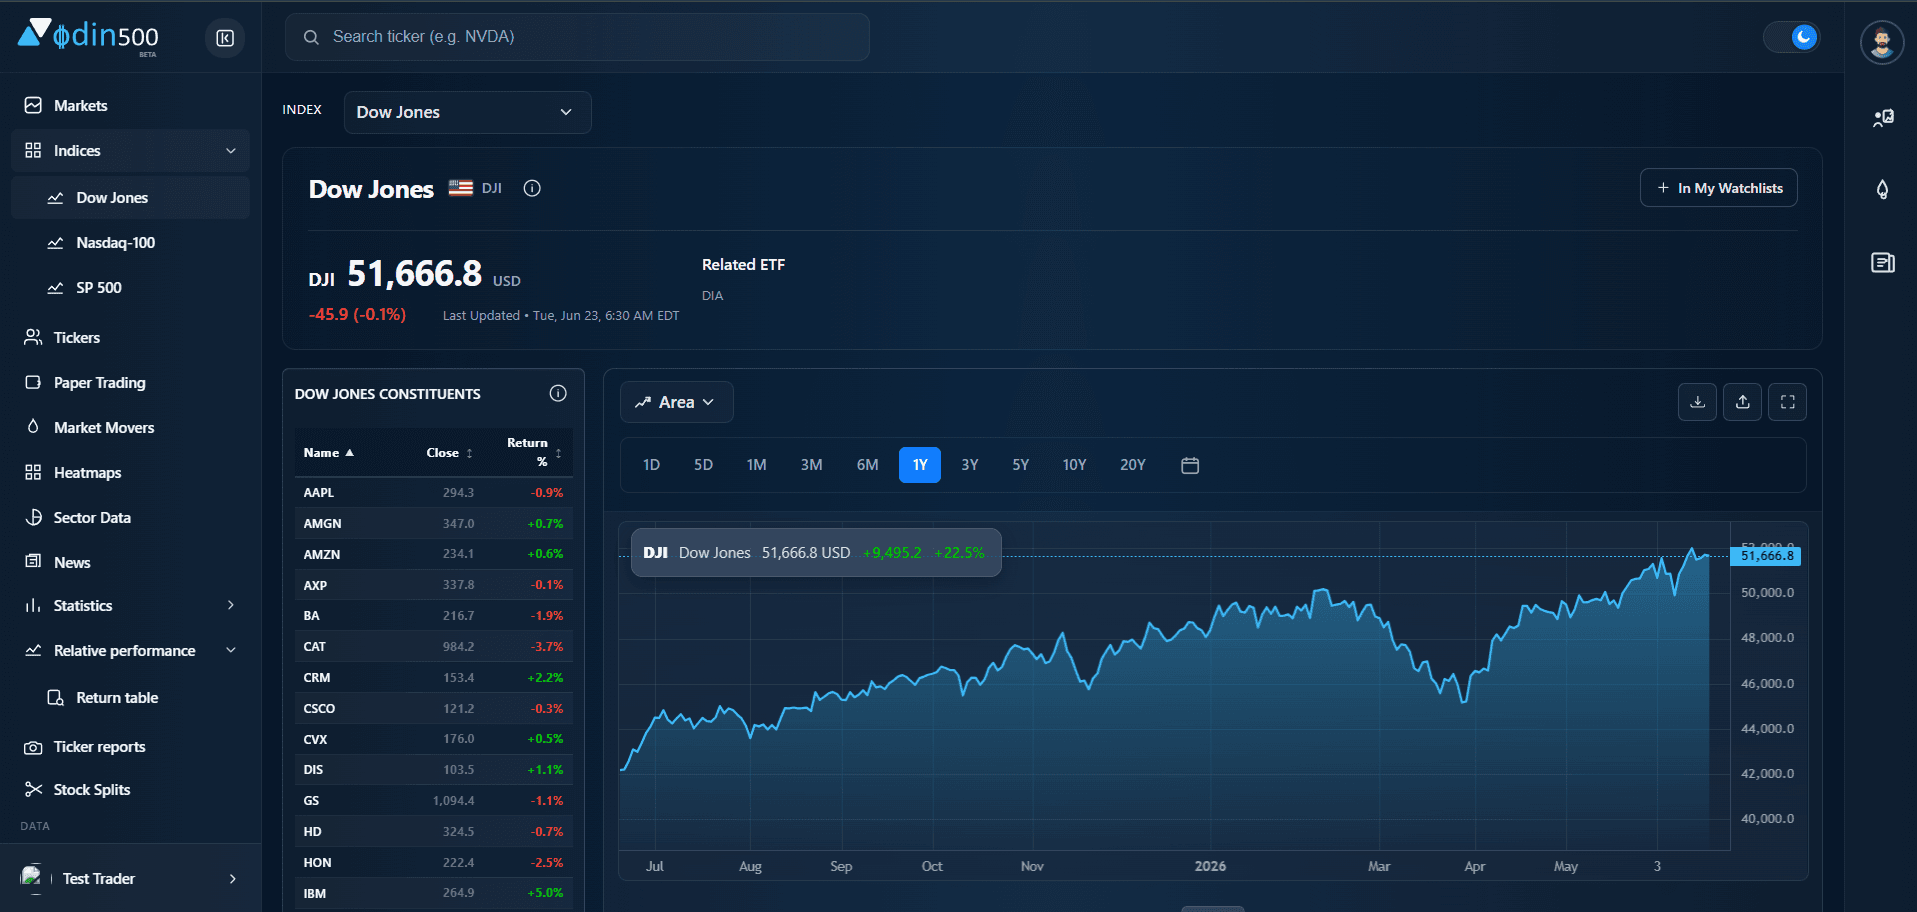Click the Tickers people icon
The image size is (1917, 912).
(33, 337)
